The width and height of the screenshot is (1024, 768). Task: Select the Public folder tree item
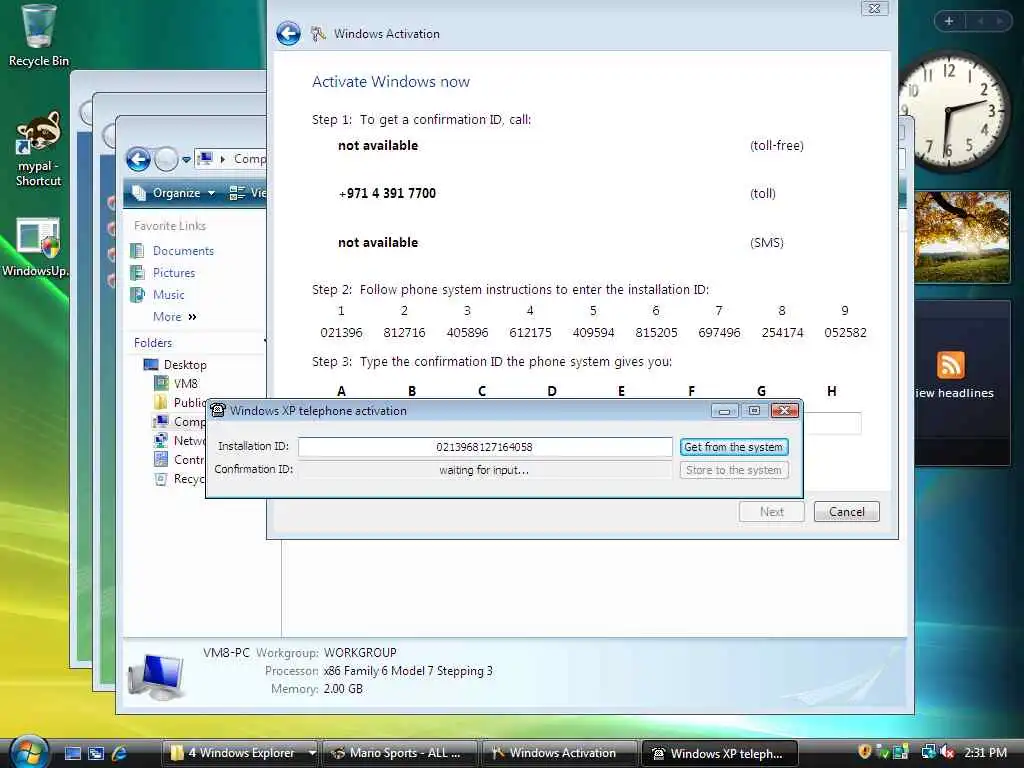[x=180, y=402]
